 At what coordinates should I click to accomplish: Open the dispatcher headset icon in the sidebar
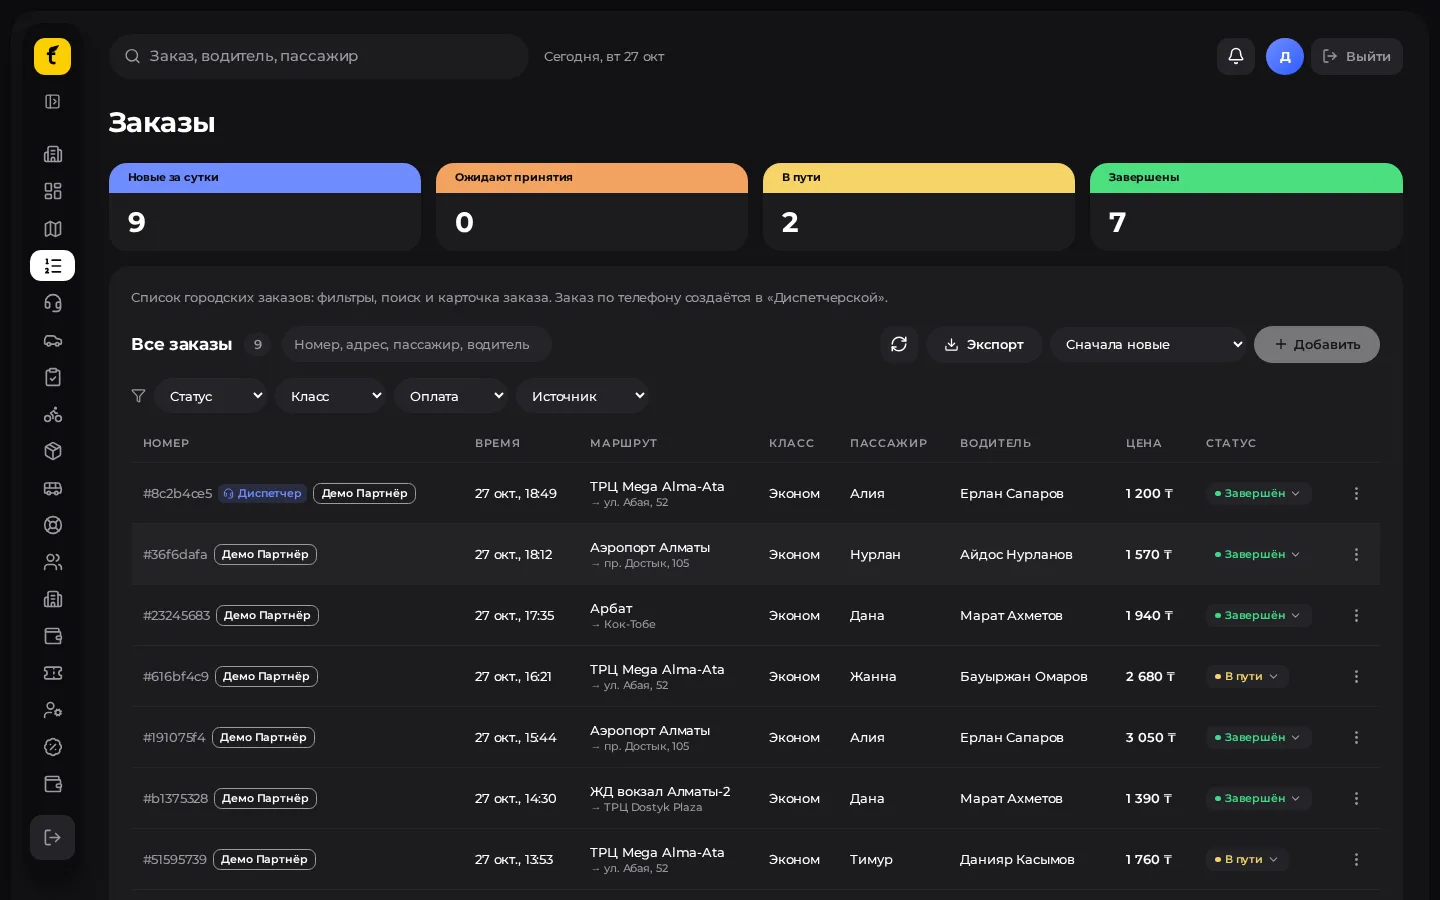[x=53, y=303]
